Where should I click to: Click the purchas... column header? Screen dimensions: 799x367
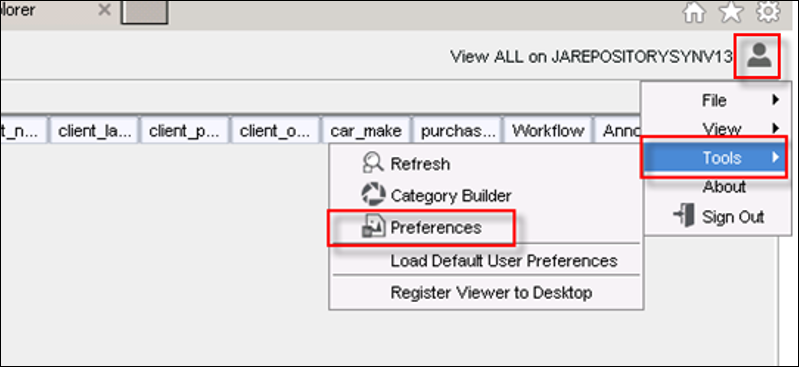(457, 131)
